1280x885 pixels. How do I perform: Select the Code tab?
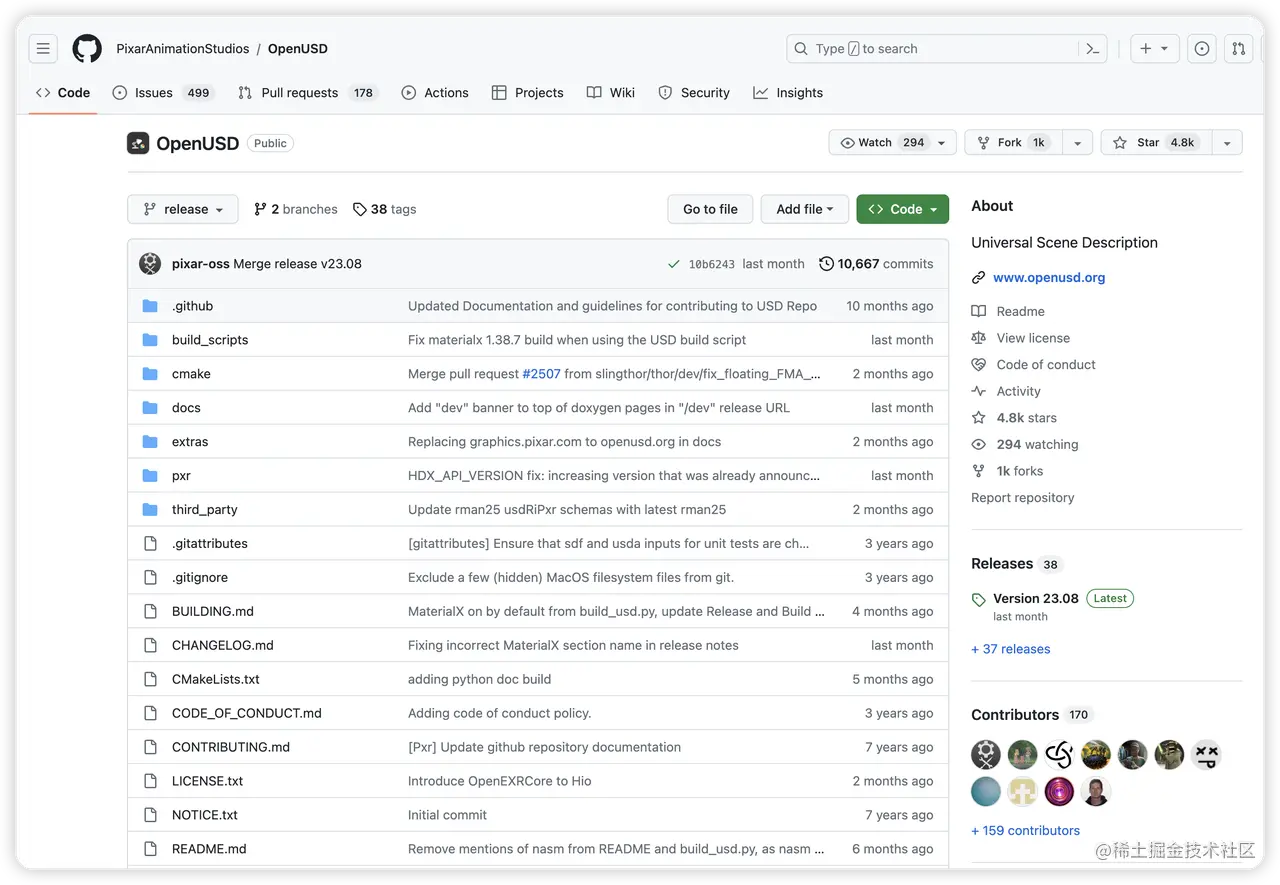[x=63, y=93]
